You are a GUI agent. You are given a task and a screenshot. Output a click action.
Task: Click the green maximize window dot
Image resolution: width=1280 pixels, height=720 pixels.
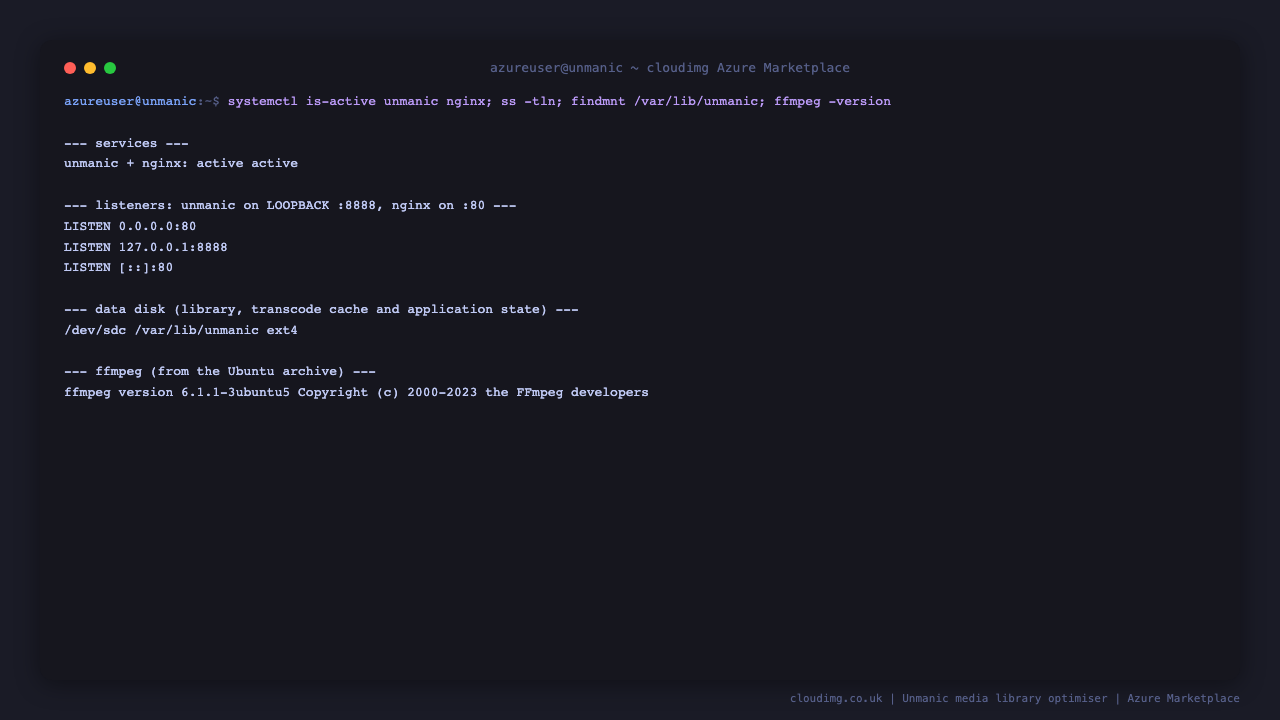click(x=110, y=68)
